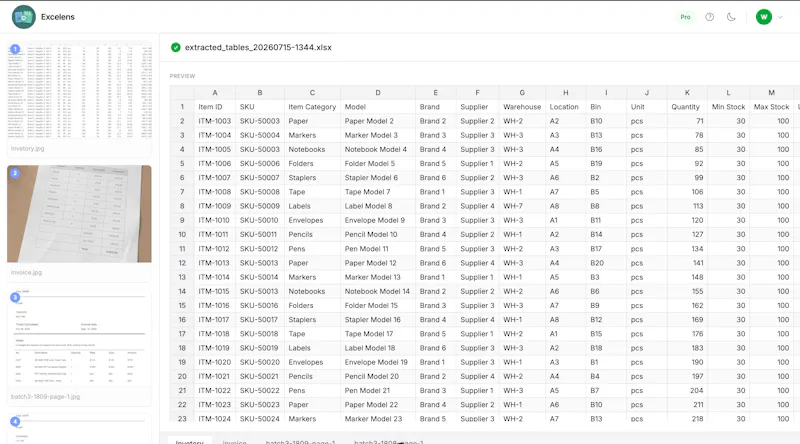Select column D header
800x444 pixels.
(378, 92)
